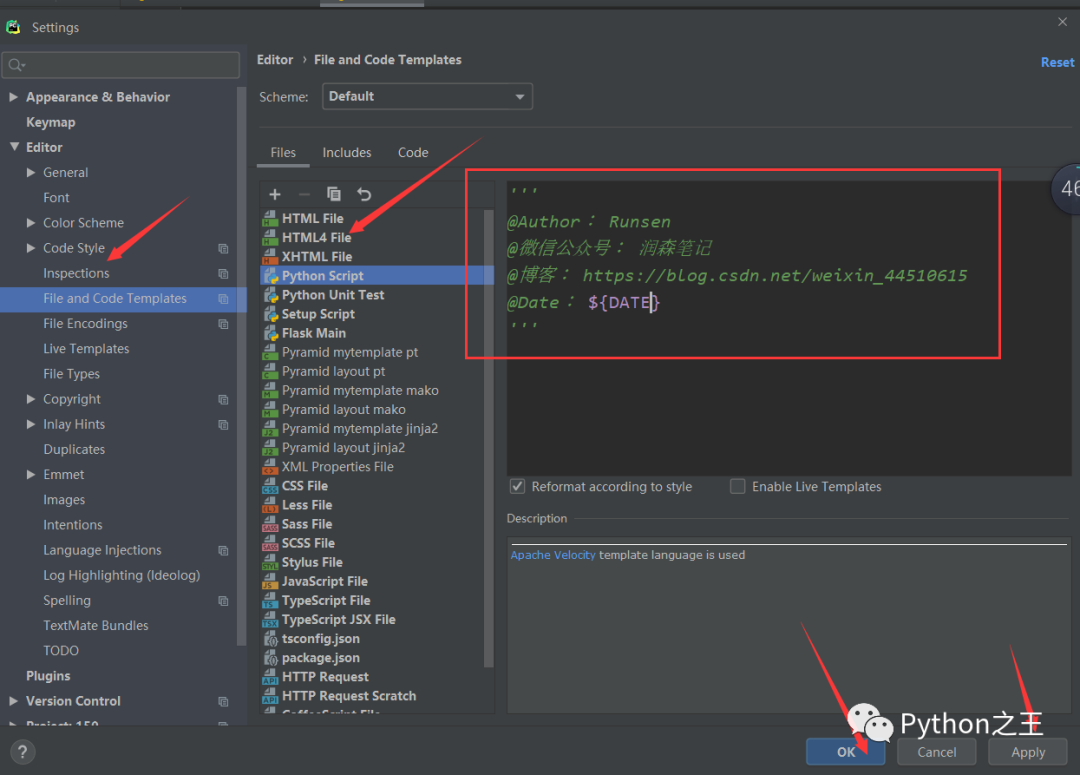The width and height of the screenshot is (1080, 775).
Task: Collapse the Editor section
Action: click(14, 147)
